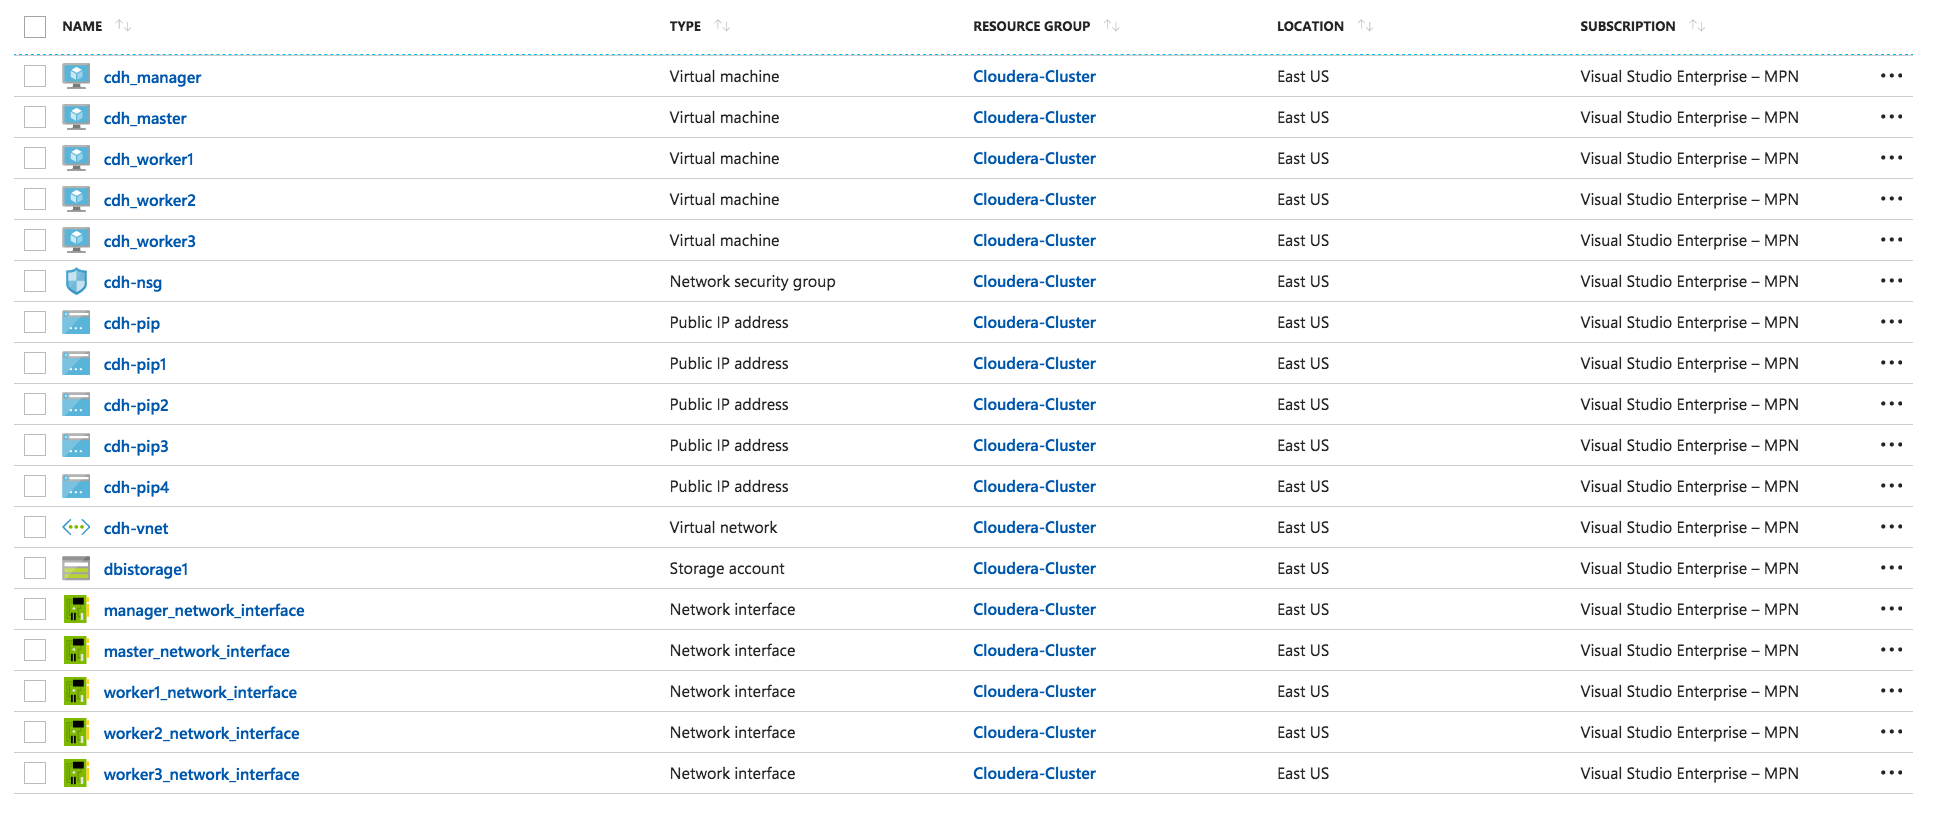Screen dimensions: 1940x820
Task: Open the cdh_worker1 virtual machine link
Action: coord(149,159)
